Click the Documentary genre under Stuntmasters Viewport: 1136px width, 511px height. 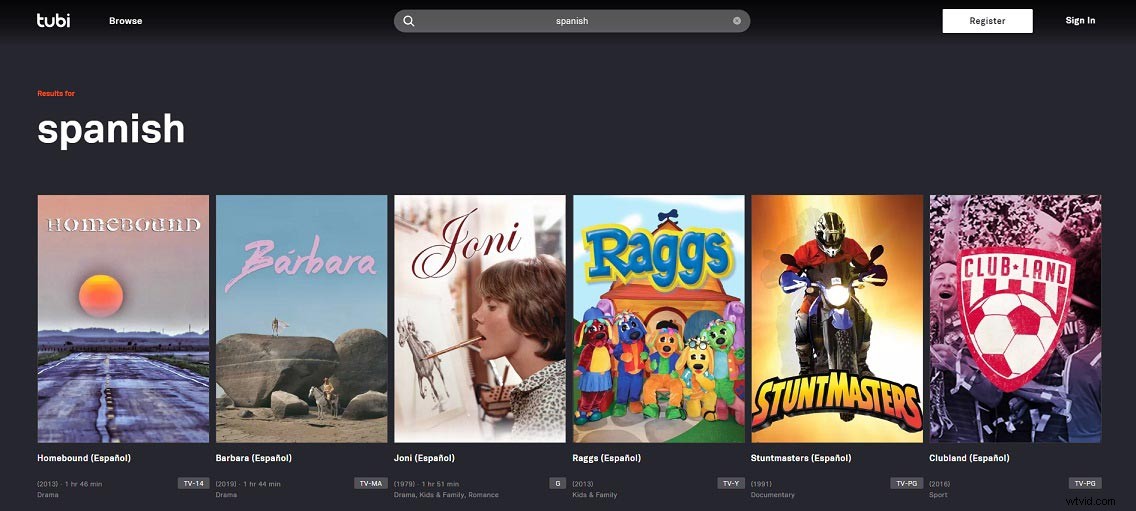773,495
